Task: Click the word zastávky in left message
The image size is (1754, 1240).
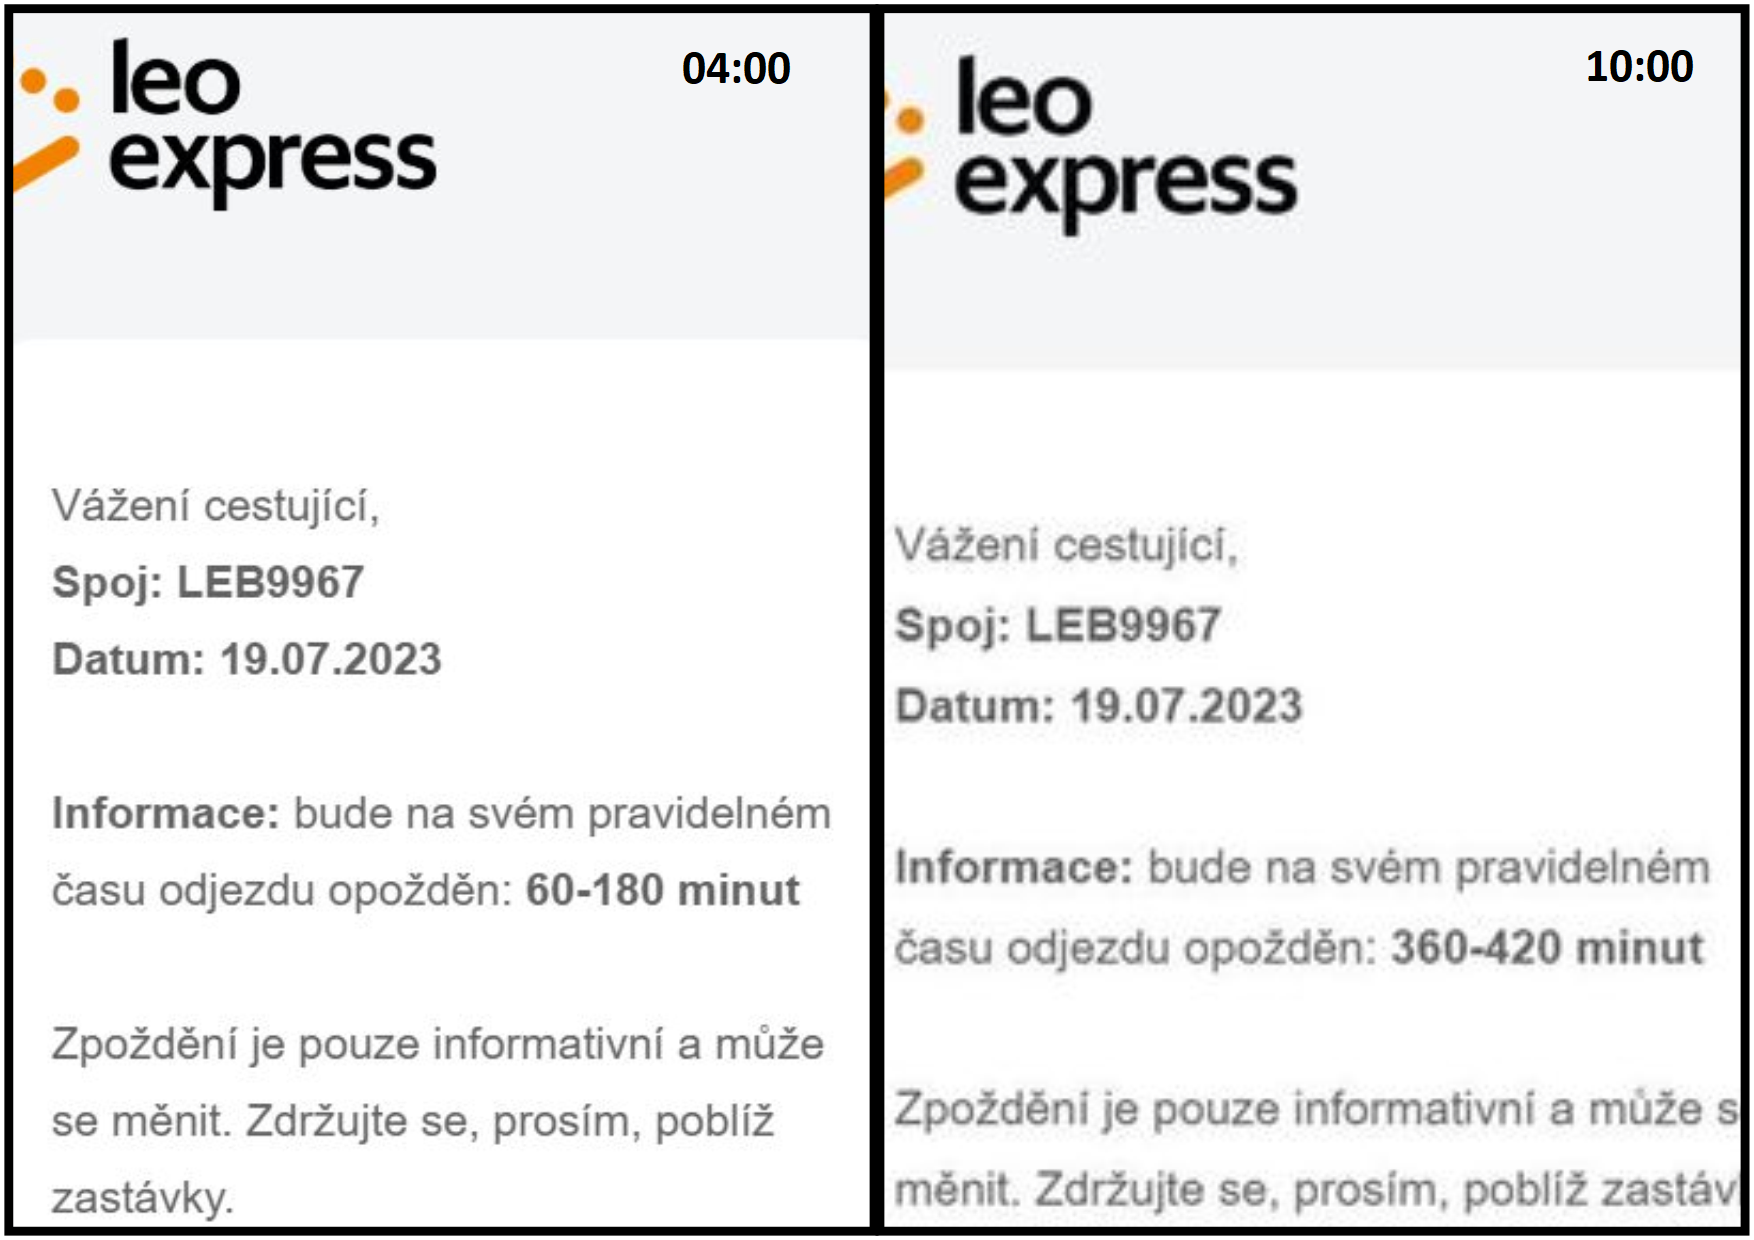Action: tap(143, 1197)
